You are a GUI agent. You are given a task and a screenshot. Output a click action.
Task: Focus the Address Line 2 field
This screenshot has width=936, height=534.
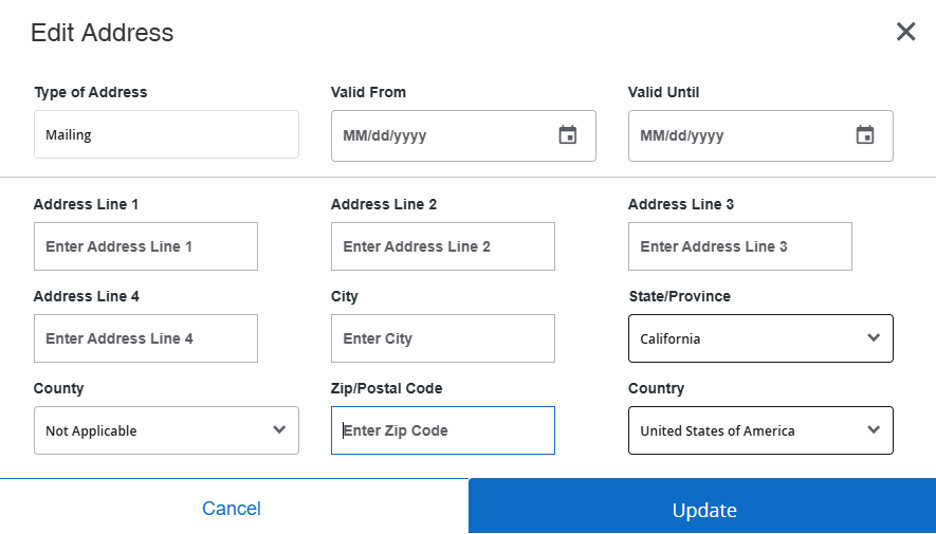pyautogui.click(x=442, y=246)
